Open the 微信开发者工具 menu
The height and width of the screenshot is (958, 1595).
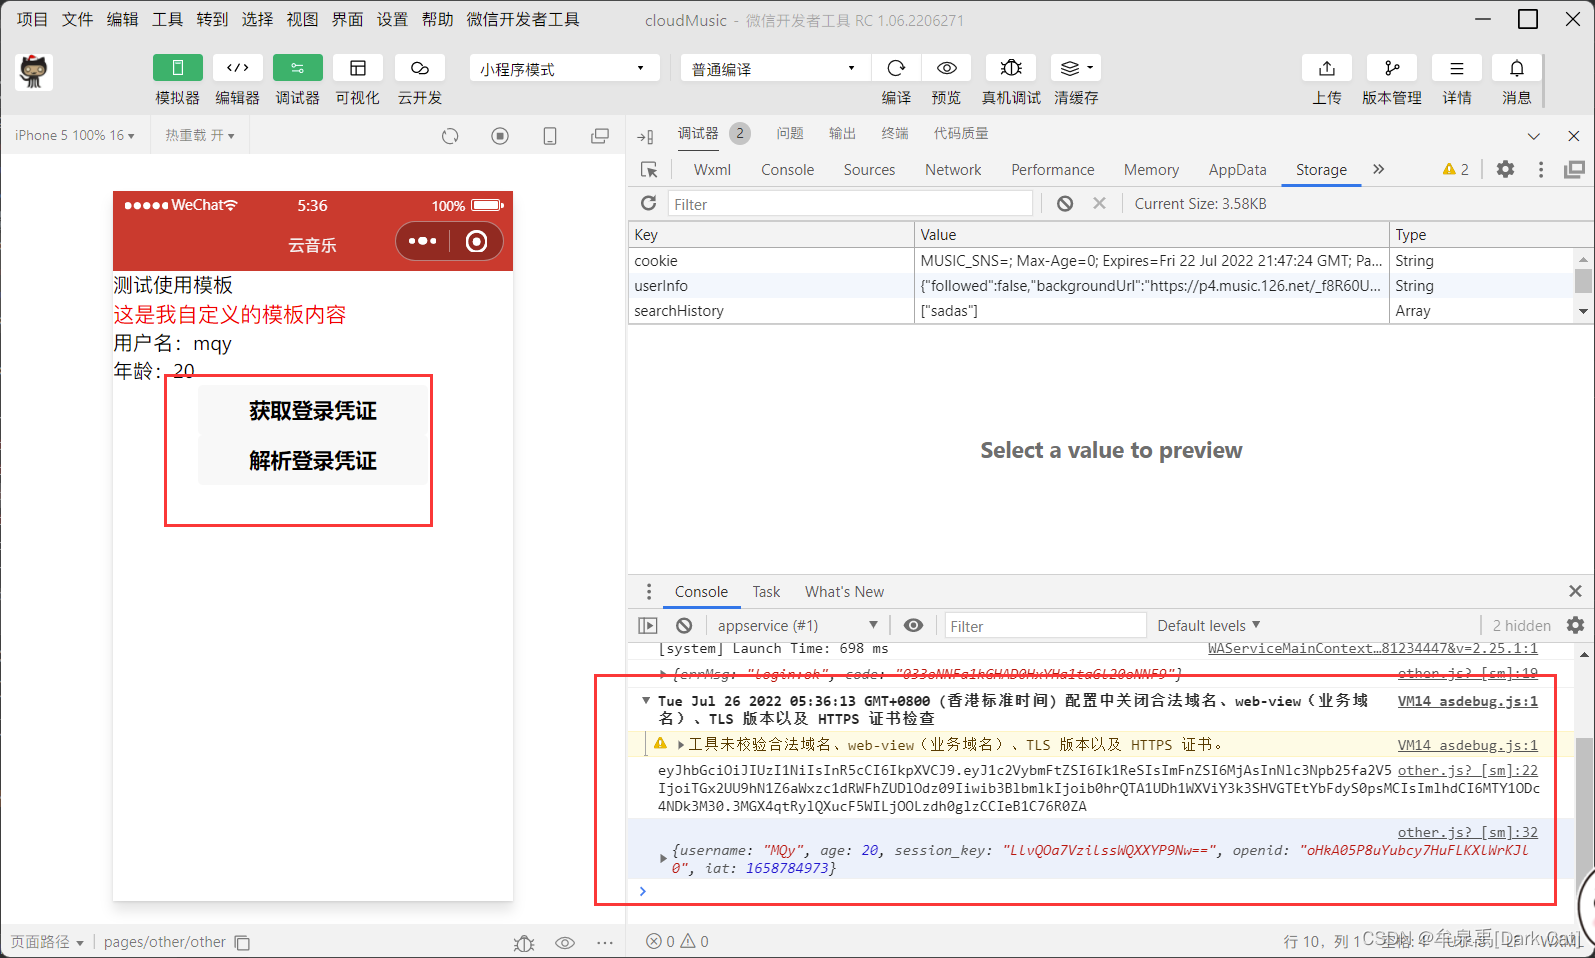pos(523,19)
